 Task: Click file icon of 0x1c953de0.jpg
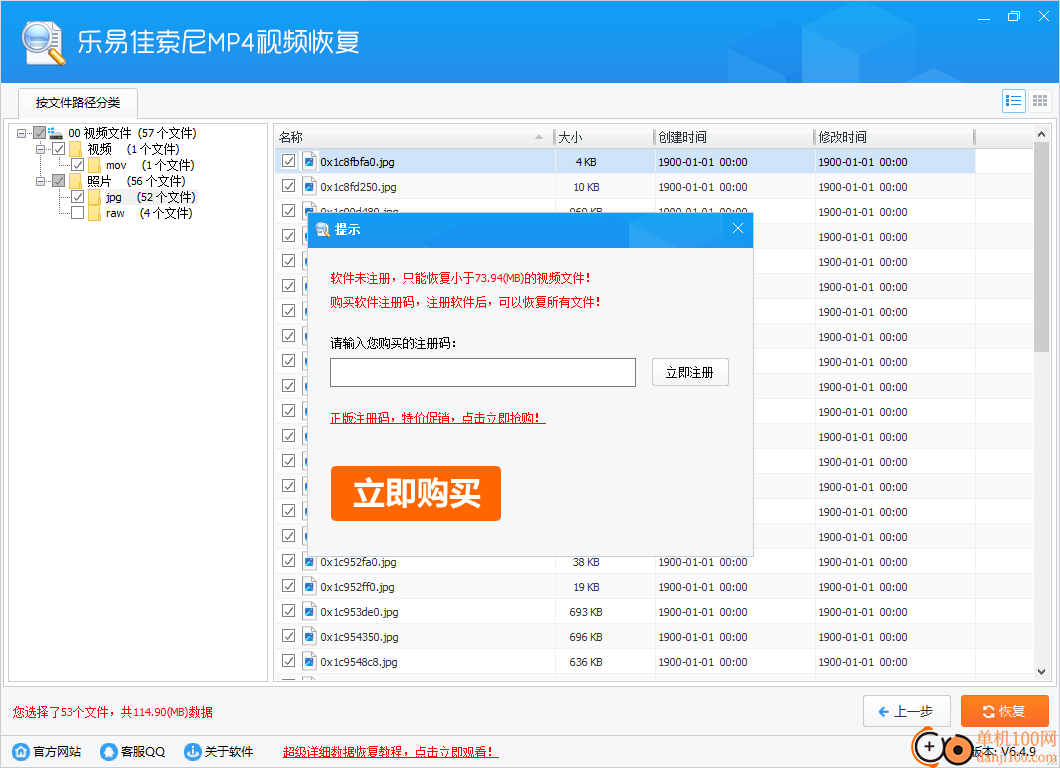tap(309, 612)
